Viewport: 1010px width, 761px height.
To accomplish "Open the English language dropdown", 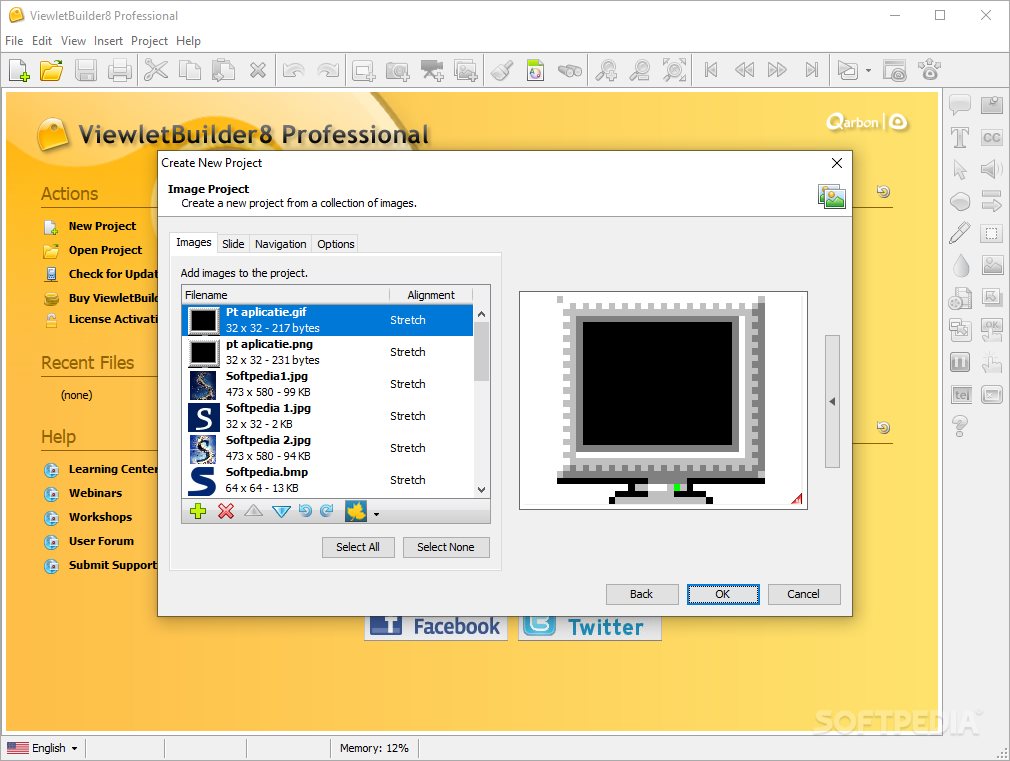I will point(43,747).
